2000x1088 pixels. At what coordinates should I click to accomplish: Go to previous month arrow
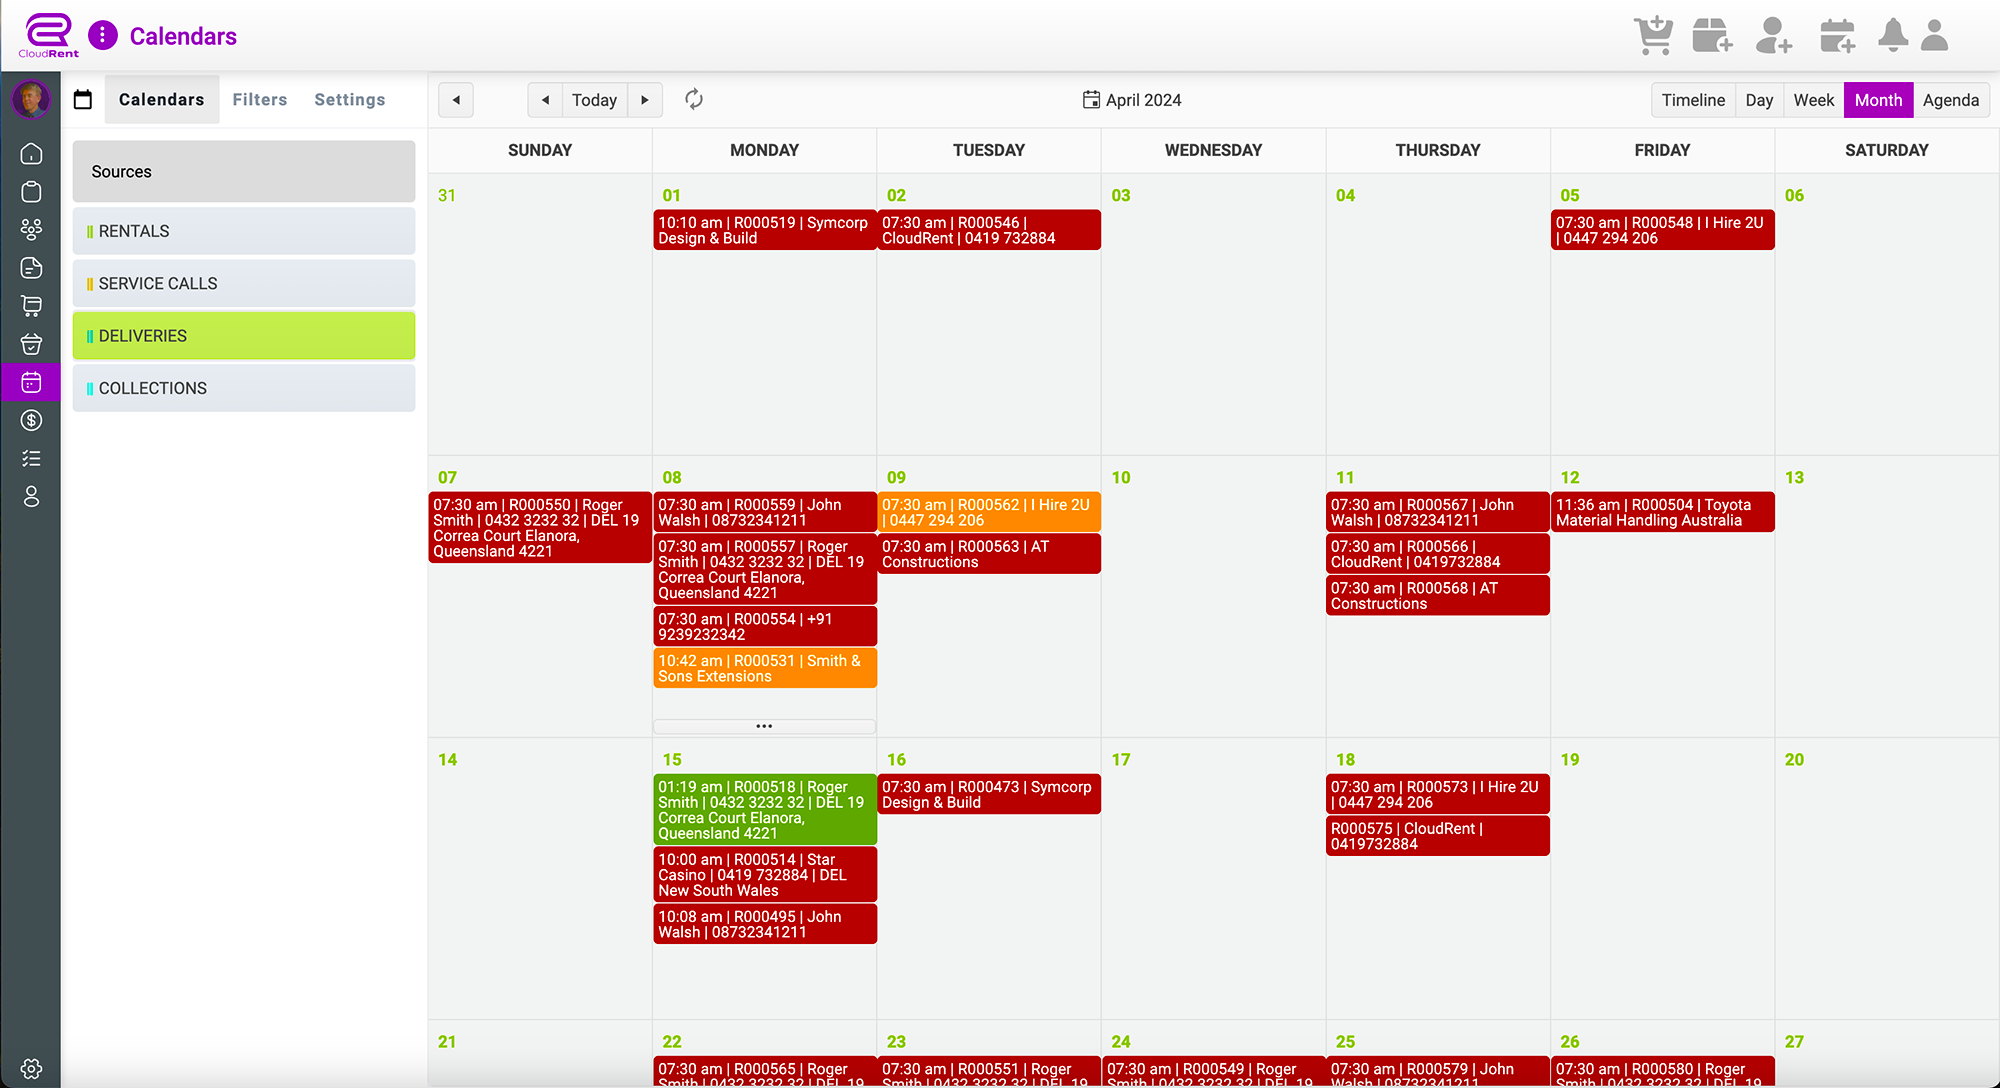tap(545, 100)
